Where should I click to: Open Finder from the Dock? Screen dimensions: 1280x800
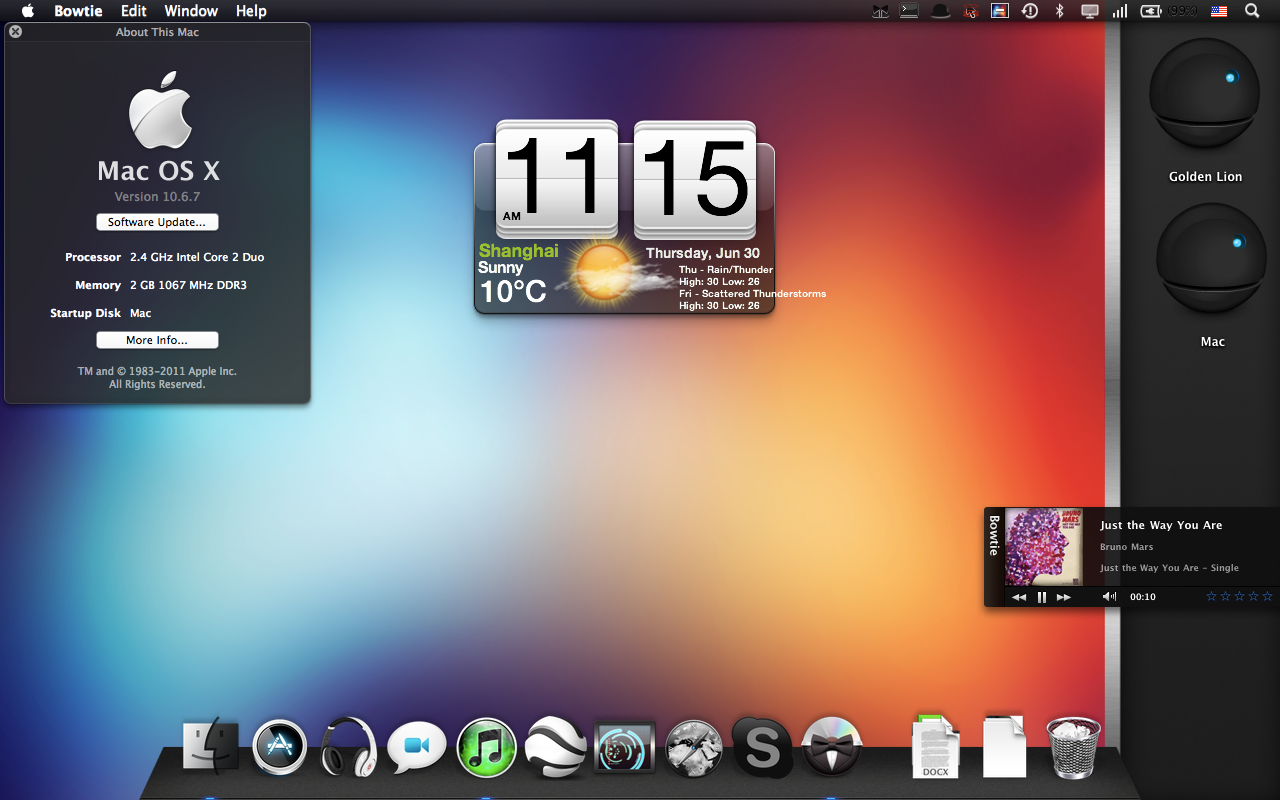click(x=211, y=745)
